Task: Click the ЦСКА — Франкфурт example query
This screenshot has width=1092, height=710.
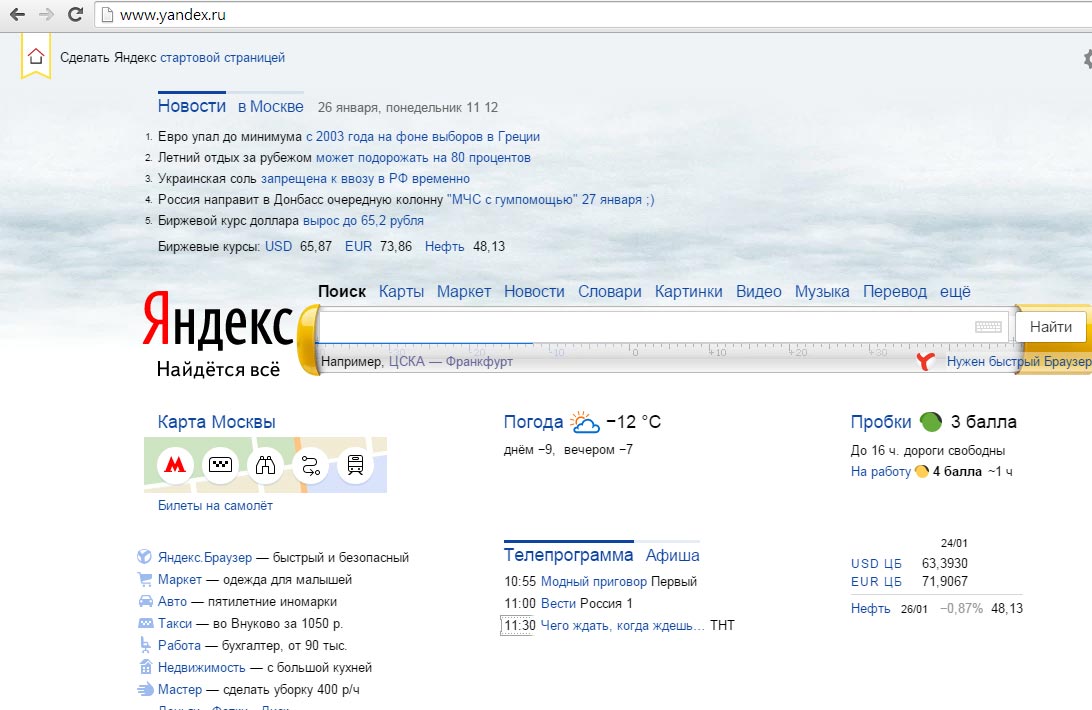Action: pyautogui.click(x=451, y=361)
